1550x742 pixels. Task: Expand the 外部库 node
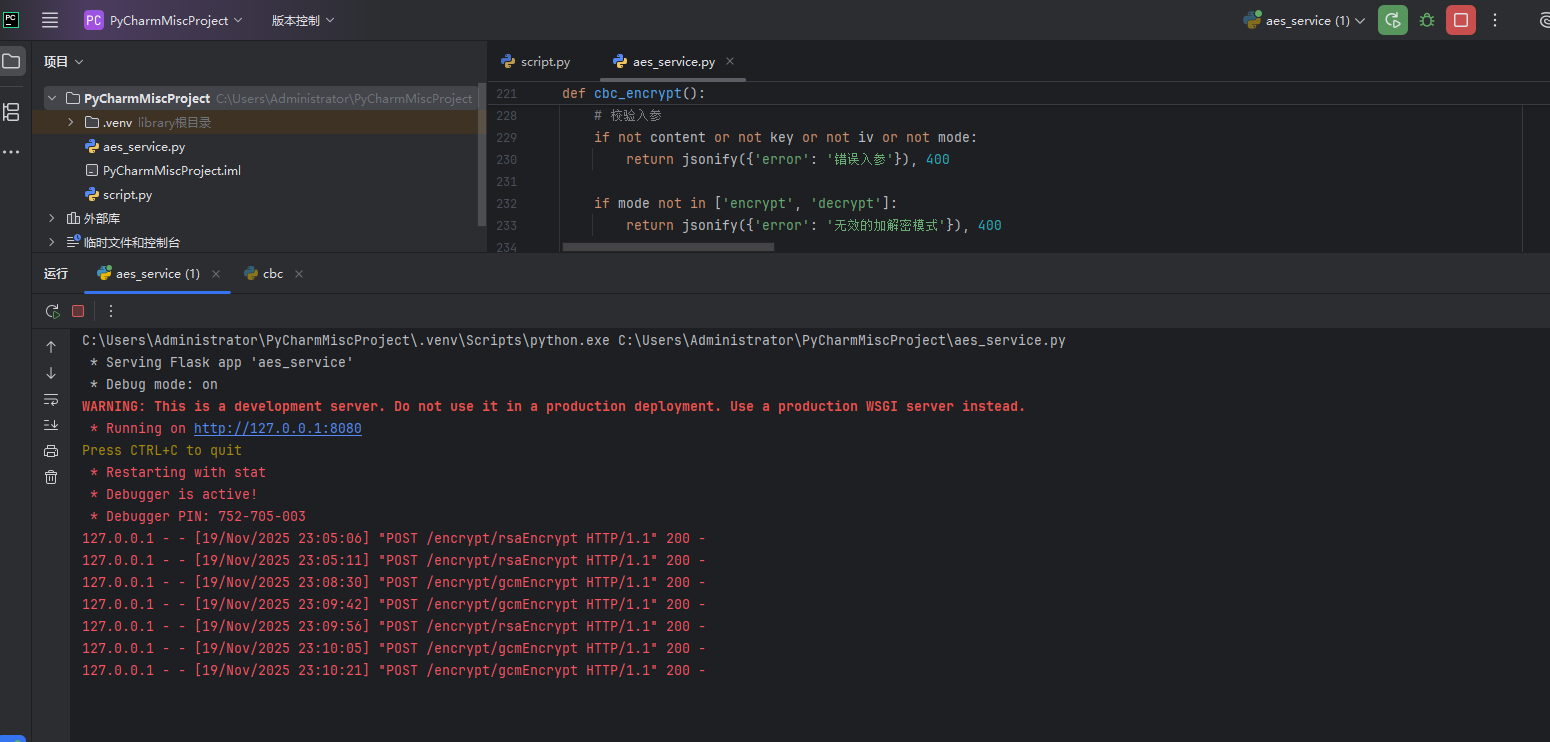(x=52, y=218)
